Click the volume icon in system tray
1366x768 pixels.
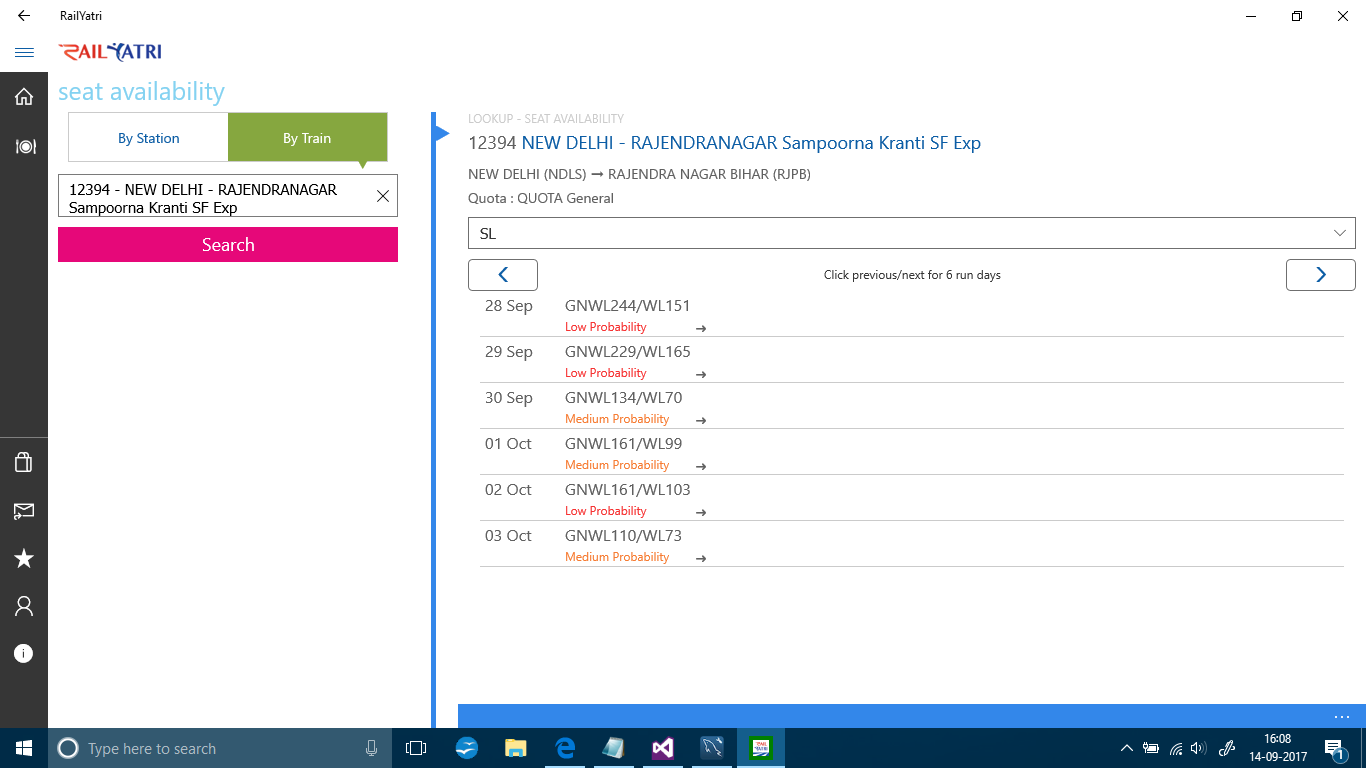pyautogui.click(x=1198, y=748)
